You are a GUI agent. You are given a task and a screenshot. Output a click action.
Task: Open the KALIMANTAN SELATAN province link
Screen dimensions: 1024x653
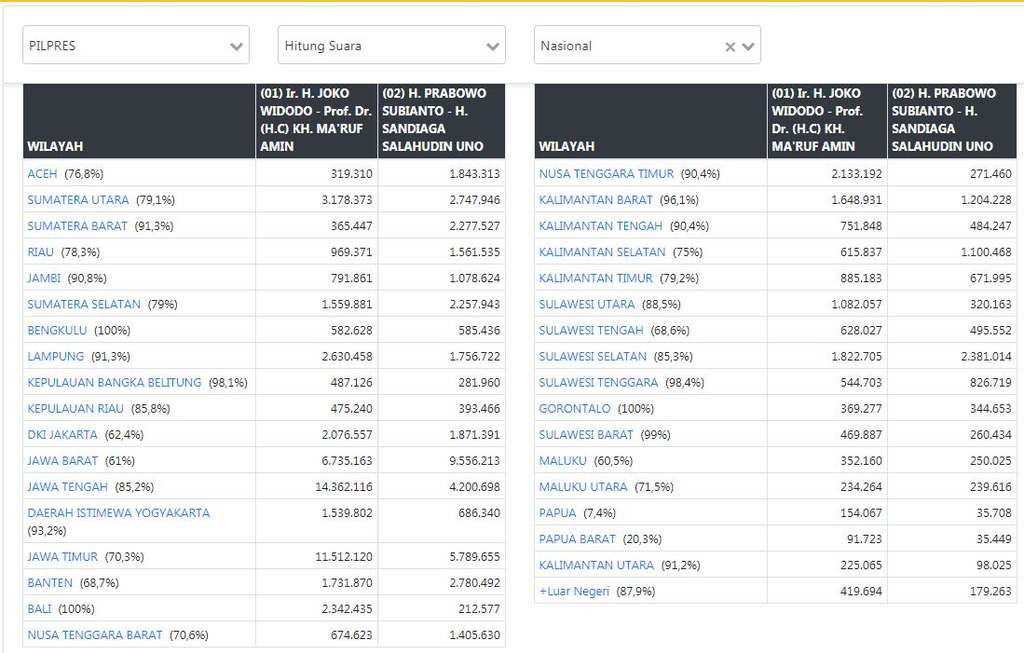(602, 252)
